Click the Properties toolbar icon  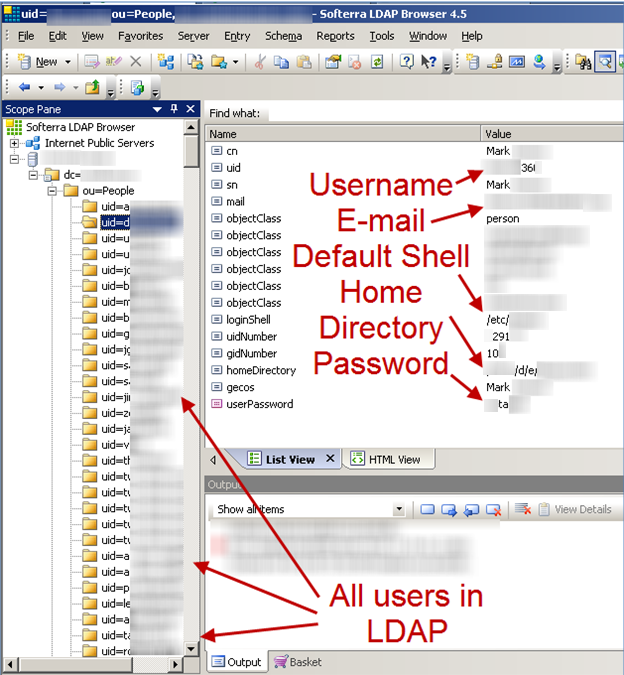tap(333, 62)
